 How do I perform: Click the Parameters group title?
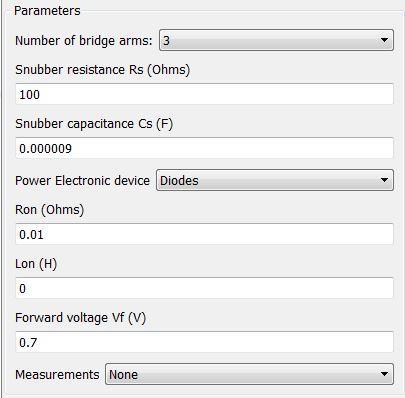47,11
